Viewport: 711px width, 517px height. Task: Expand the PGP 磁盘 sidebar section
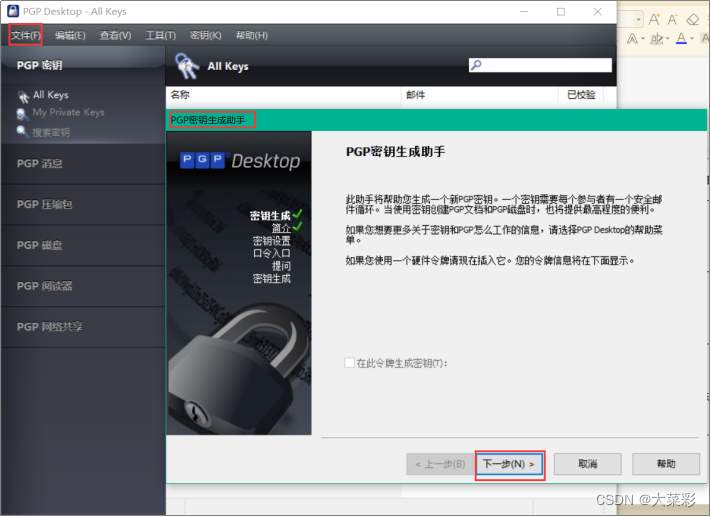(x=83, y=245)
